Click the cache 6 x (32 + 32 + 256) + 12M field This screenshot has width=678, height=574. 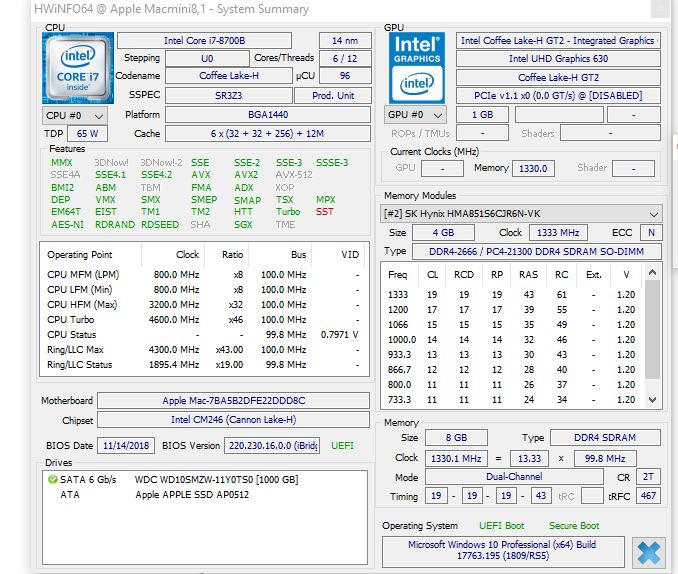pyautogui.click(x=268, y=134)
